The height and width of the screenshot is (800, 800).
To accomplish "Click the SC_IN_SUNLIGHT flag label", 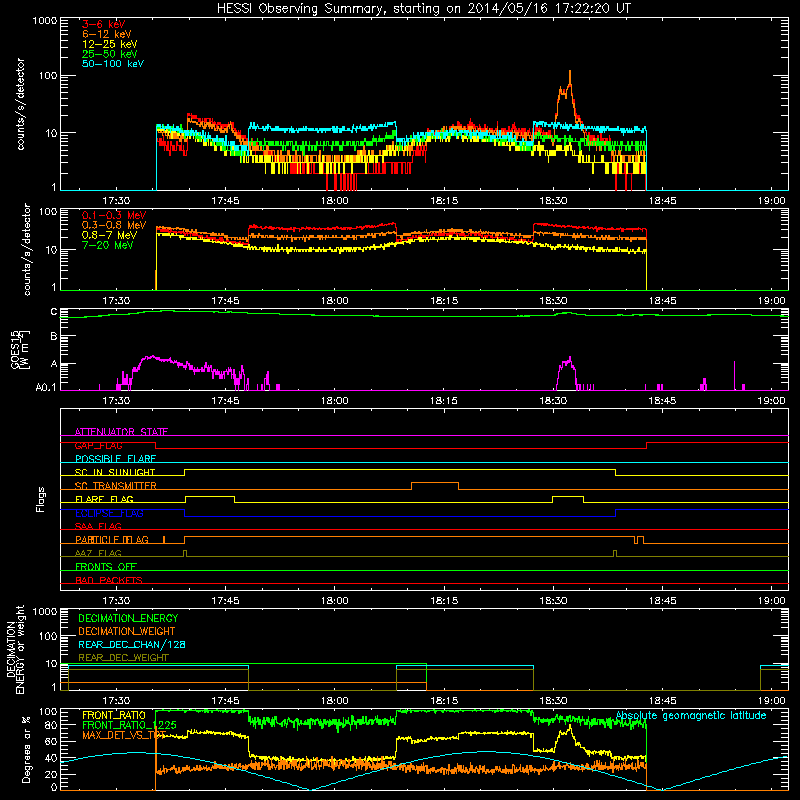I will [115, 472].
